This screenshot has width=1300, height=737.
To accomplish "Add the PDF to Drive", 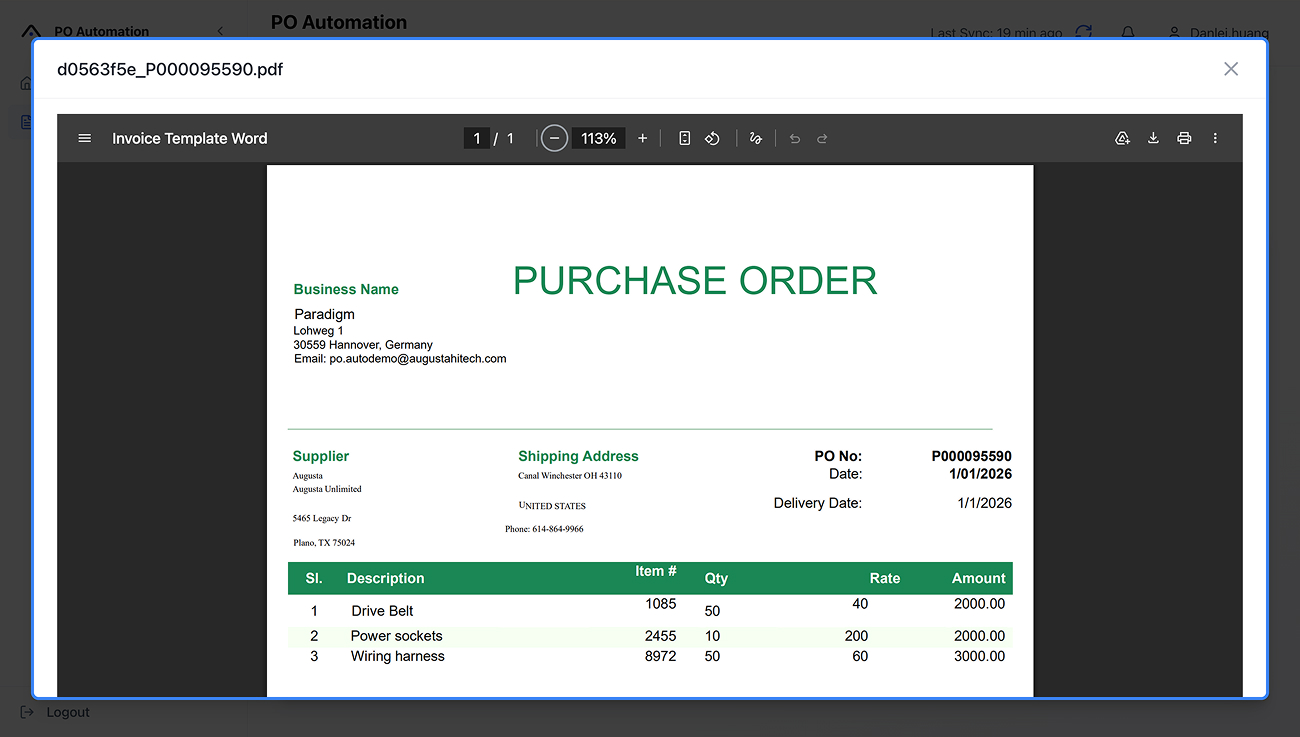I will (1122, 138).
